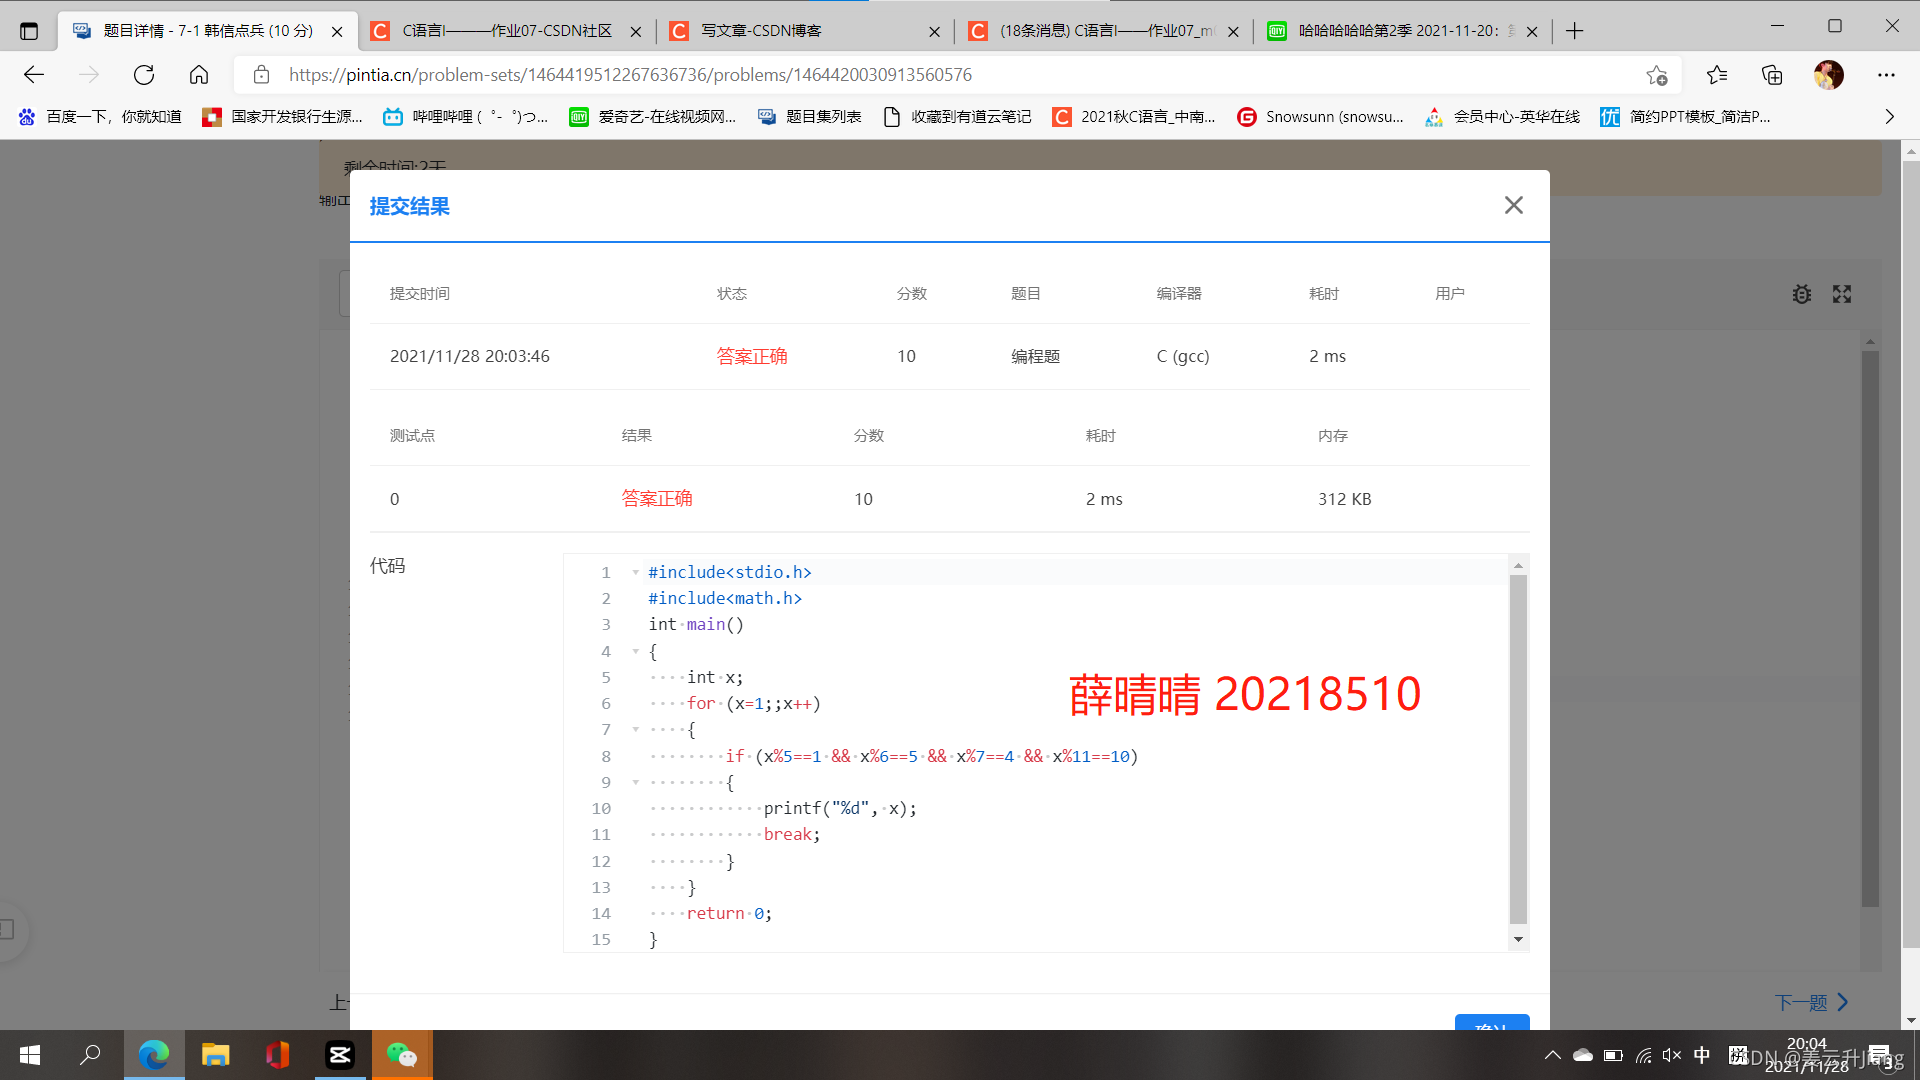The width and height of the screenshot is (1920, 1080).
Task: Collapse code fold arrow at line 1
Action: pos(635,572)
